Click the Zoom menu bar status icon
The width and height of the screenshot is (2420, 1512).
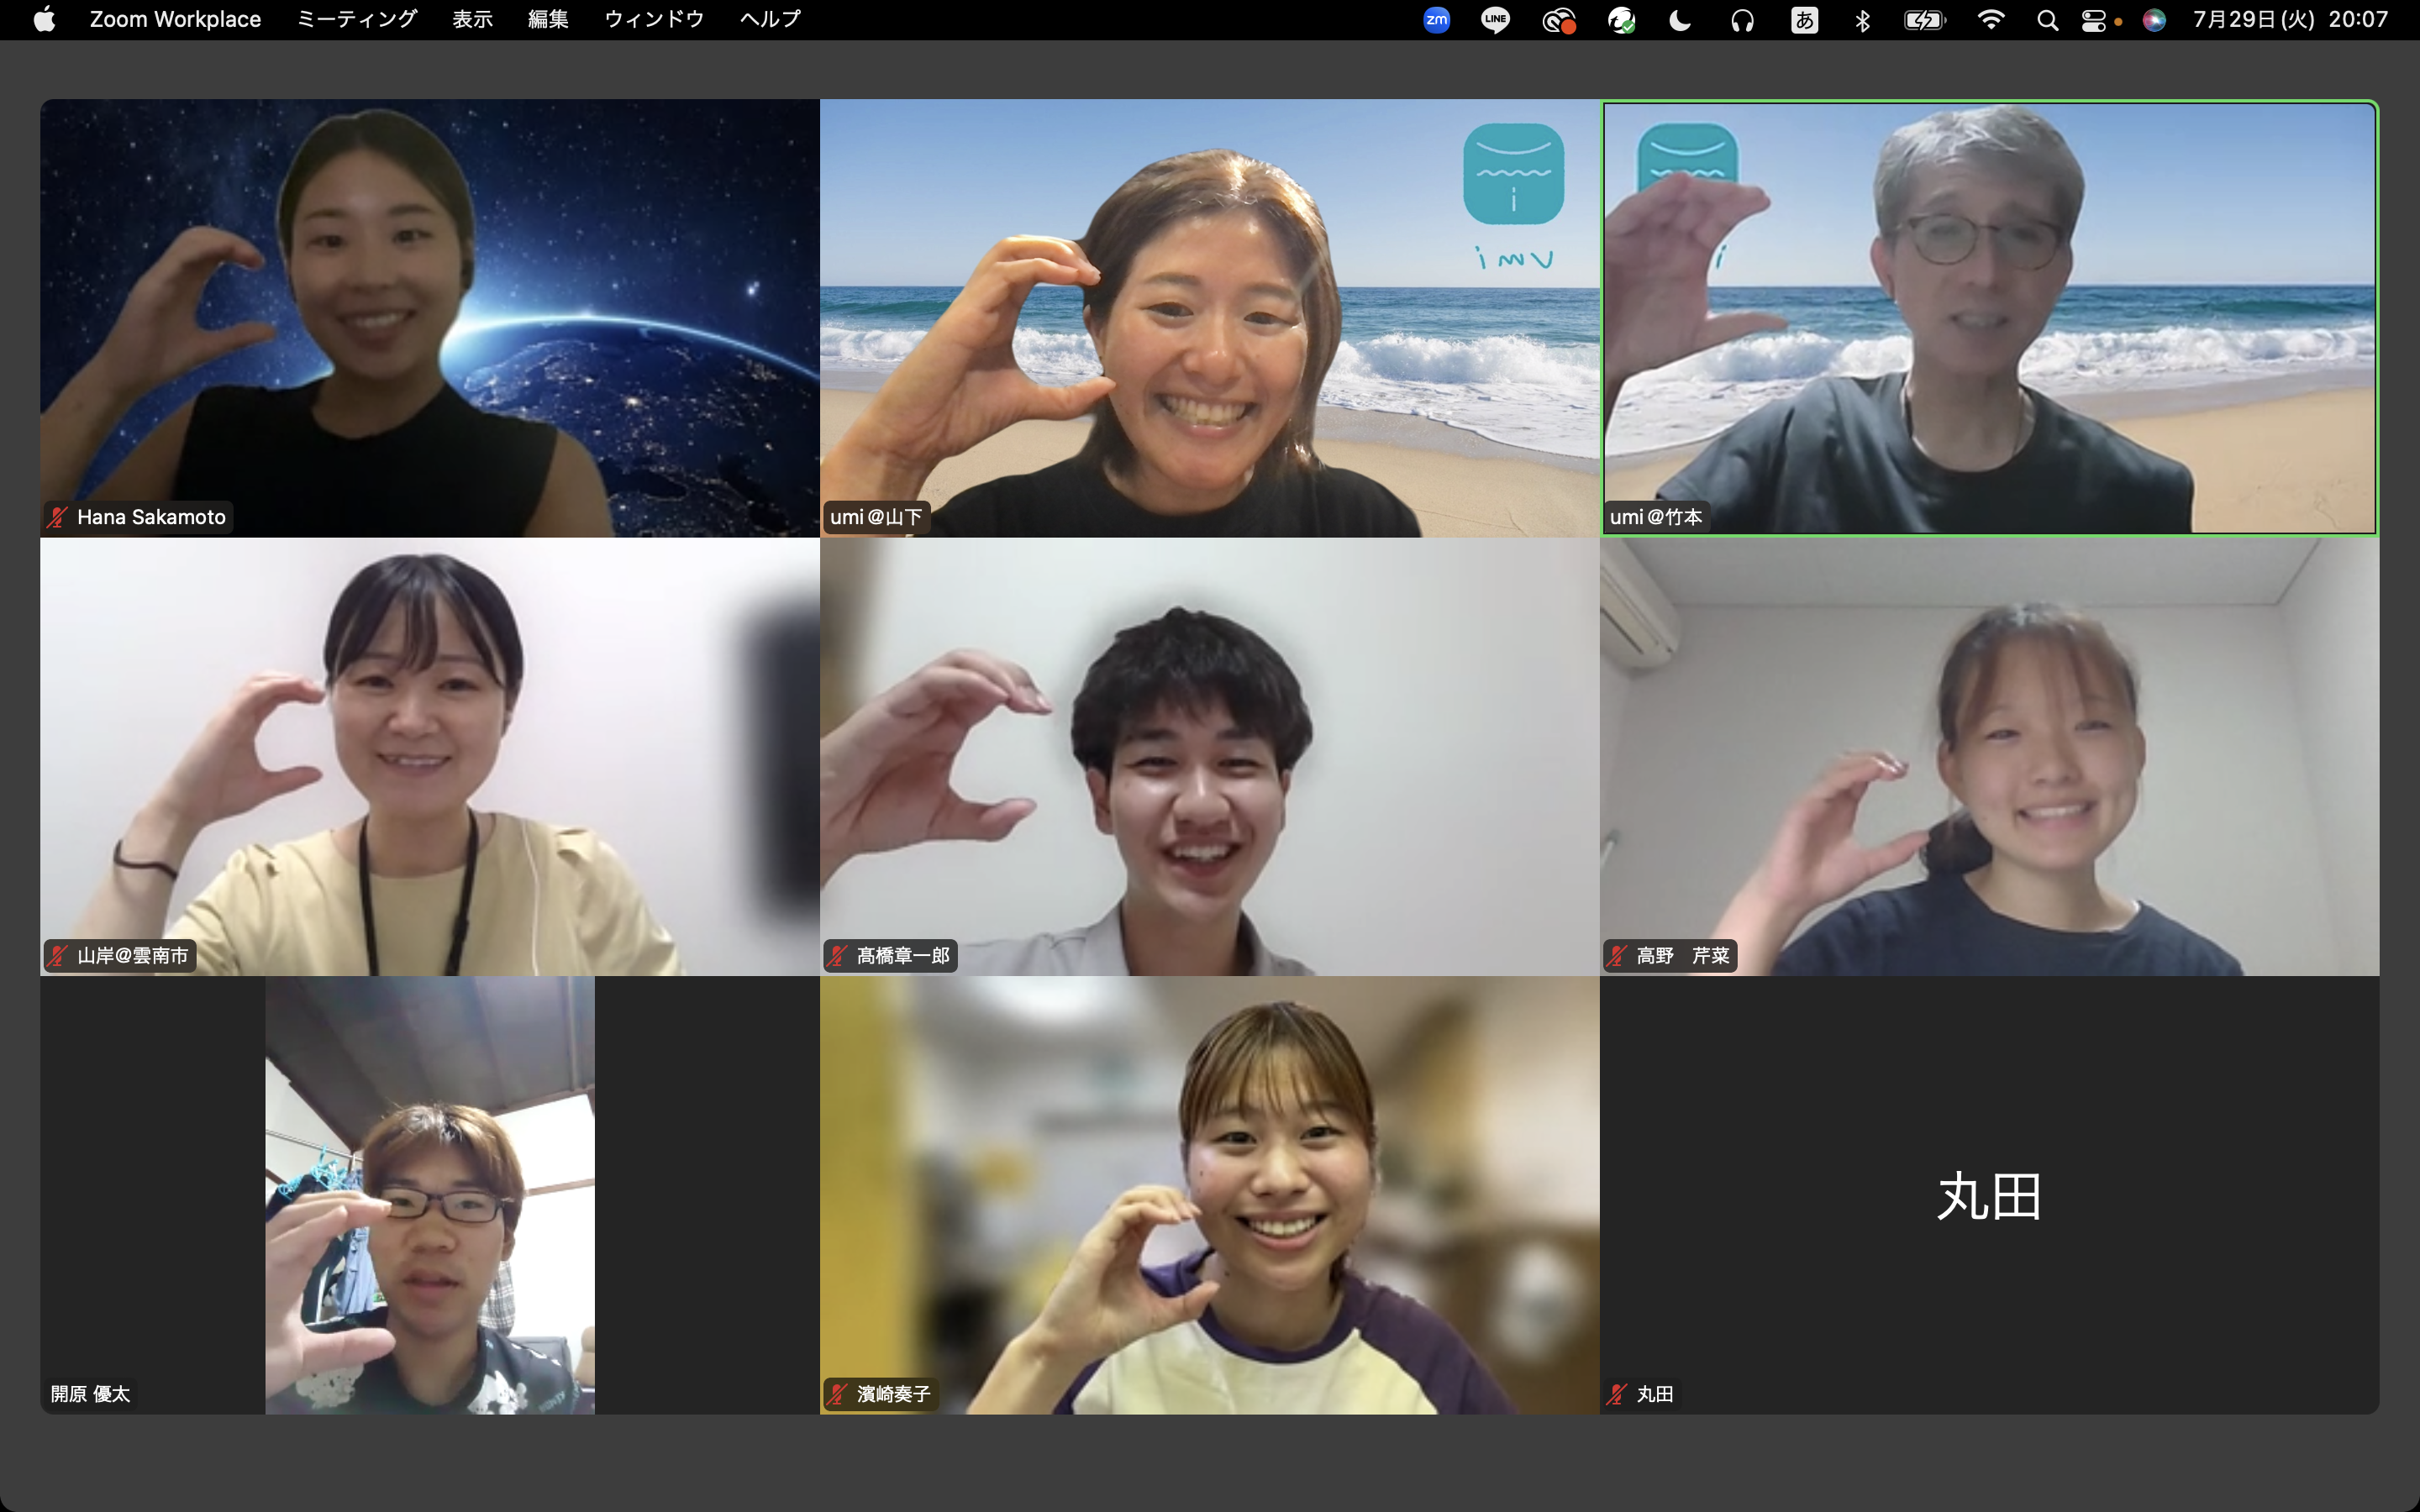pos(1436,20)
